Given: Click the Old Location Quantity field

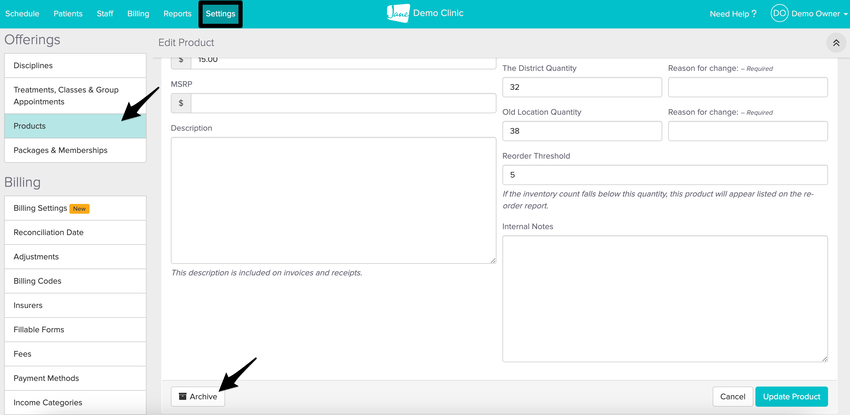Looking at the screenshot, I should tap(582, 131).
